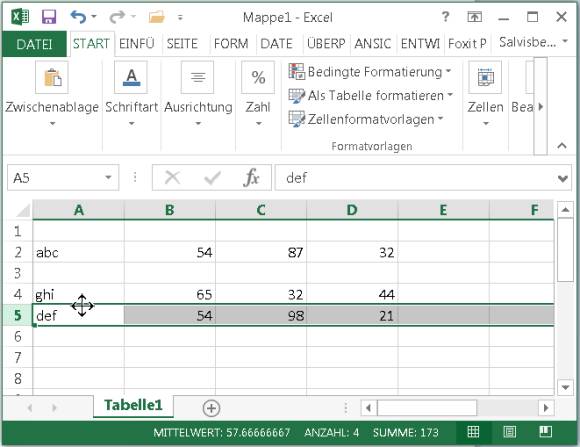Open Als Tabelle formatieren dropdown
580x447 pixels.
coord(371,95)
